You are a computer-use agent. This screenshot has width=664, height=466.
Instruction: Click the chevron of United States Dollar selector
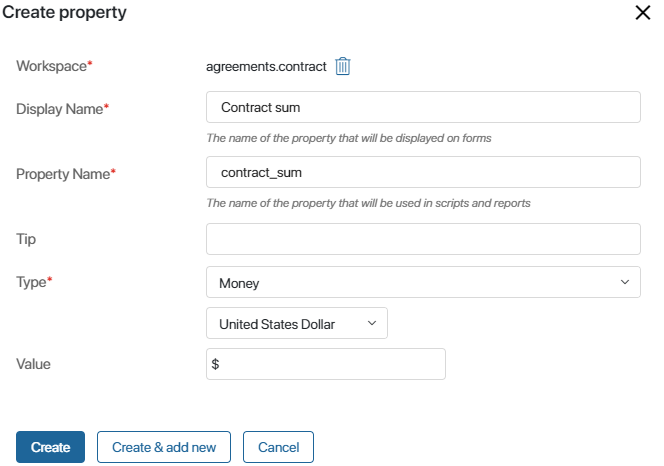click(x=372, y=323)
